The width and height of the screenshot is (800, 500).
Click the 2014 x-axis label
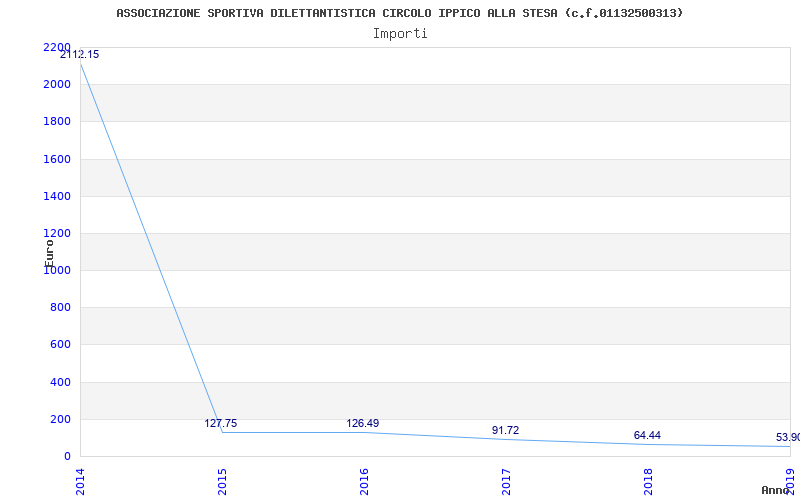(x=80, y=482)
